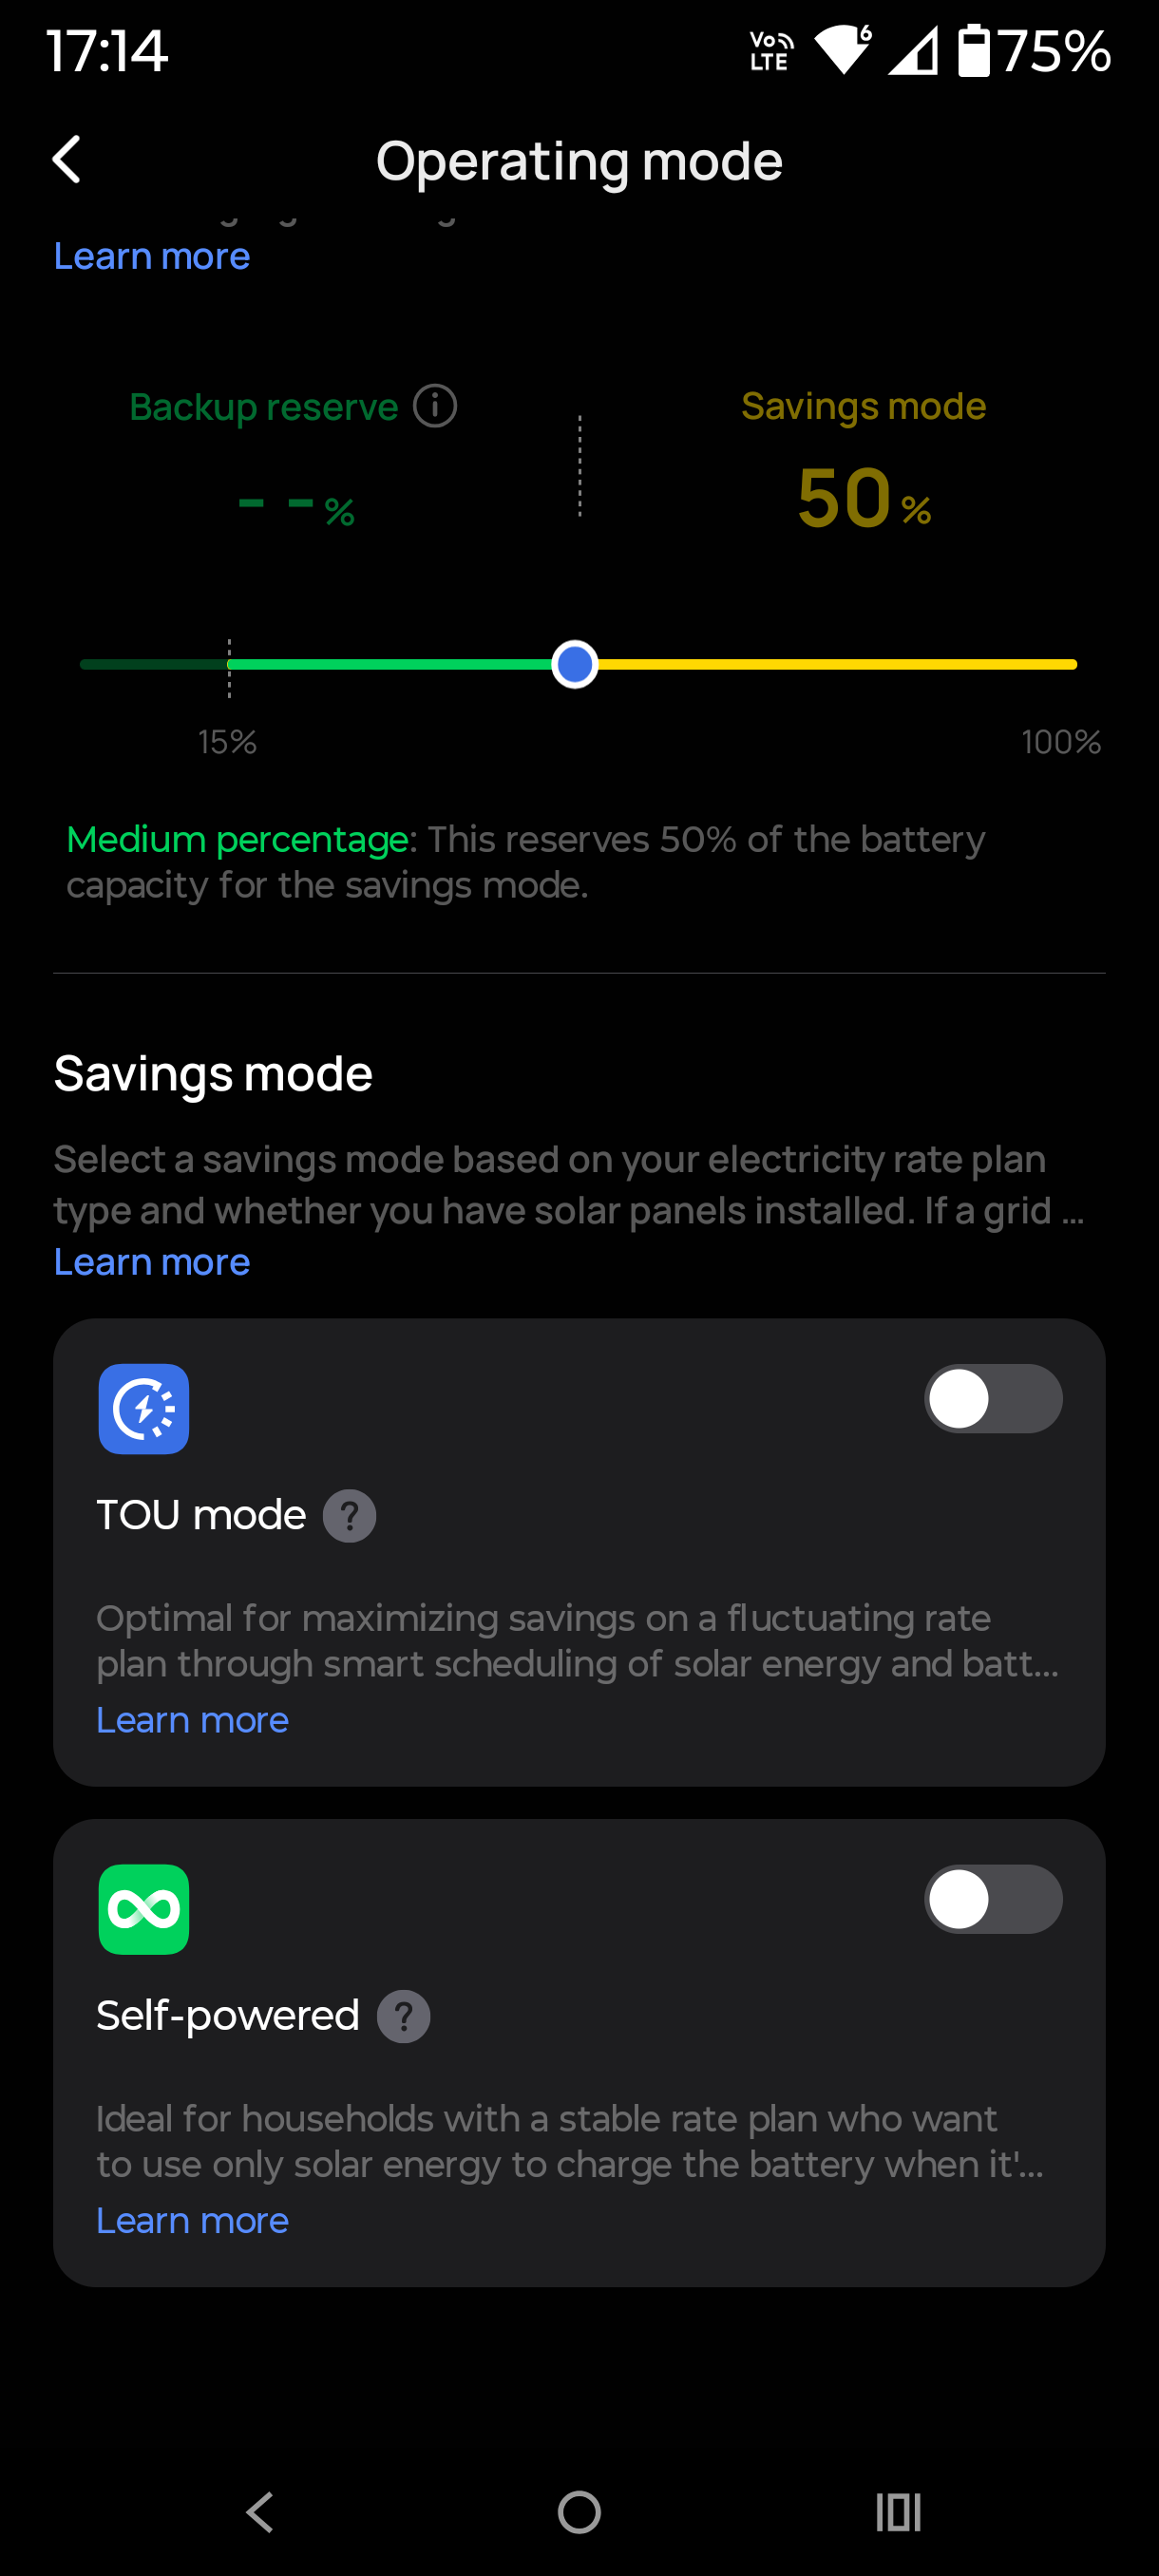Tap the TOU mode help question mark

(349, 1516)
